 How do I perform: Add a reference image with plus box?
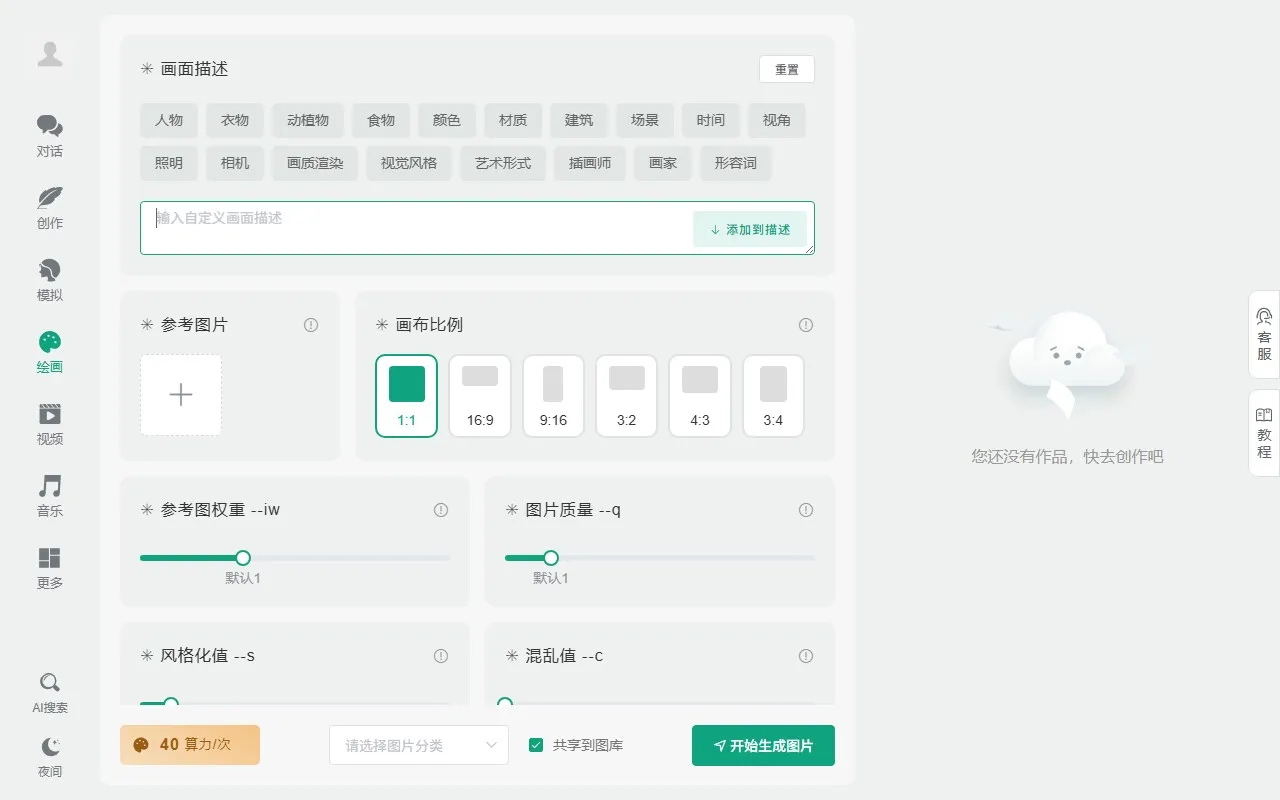tap(181, 395)
